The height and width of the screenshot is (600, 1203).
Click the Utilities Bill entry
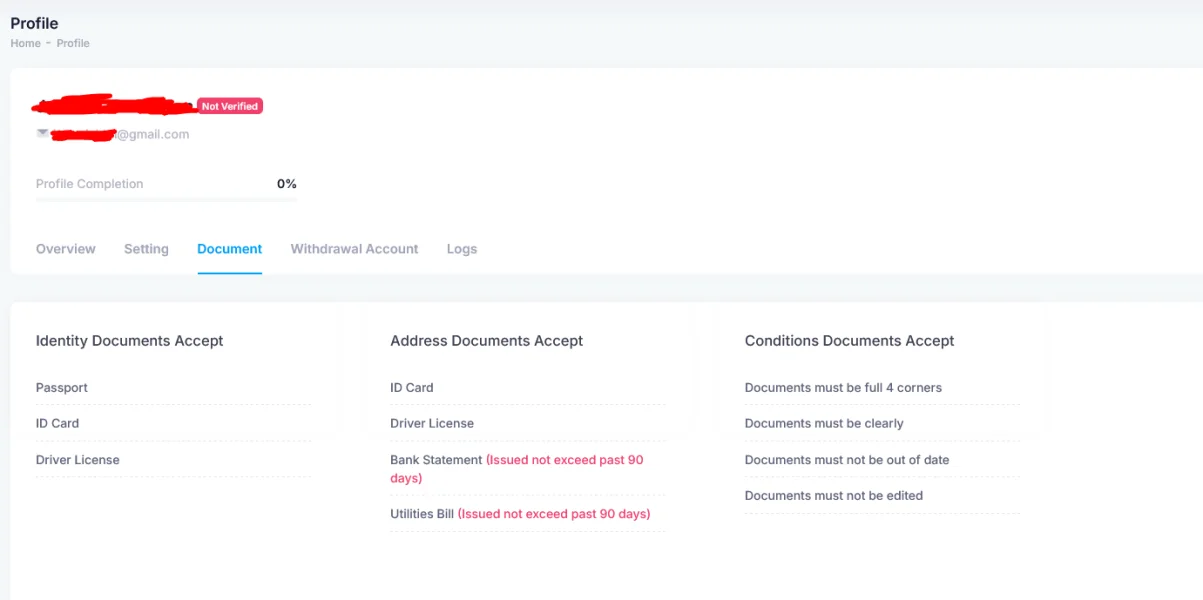tap(422, 514)
